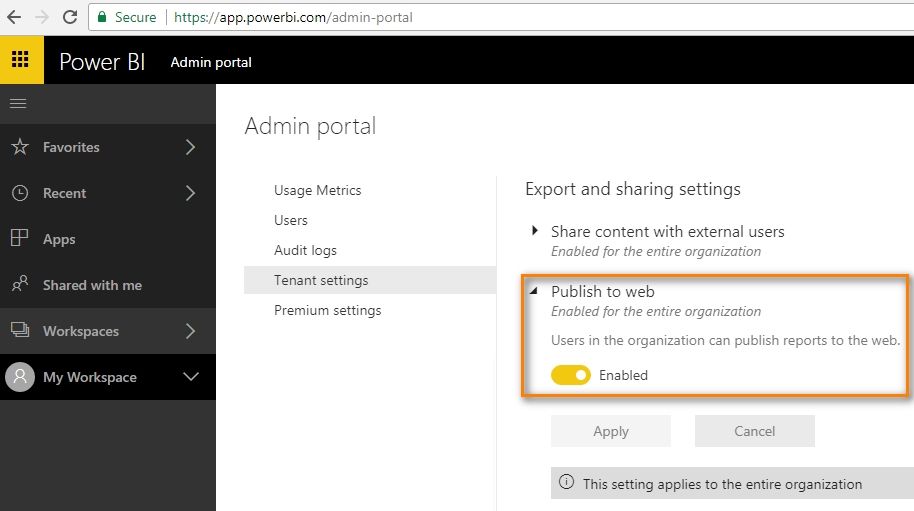Click the Shared with me people icon

[20, 284]
